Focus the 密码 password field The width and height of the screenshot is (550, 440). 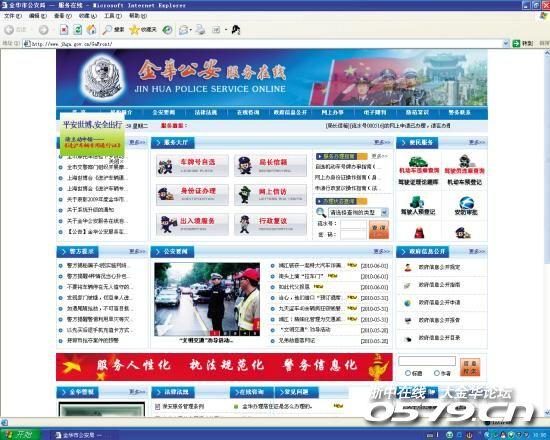pos(353,234)
